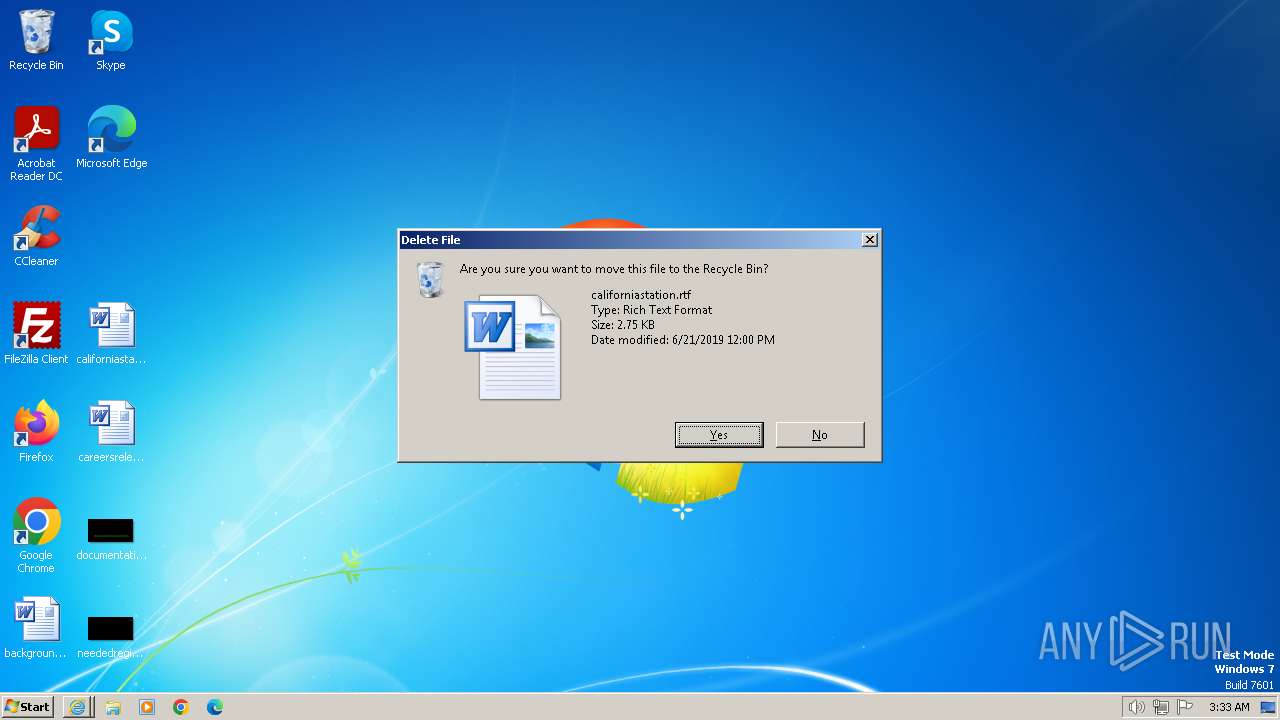
Task: Open the Action Center flag icon
Action: click(x=1186, y=707)
